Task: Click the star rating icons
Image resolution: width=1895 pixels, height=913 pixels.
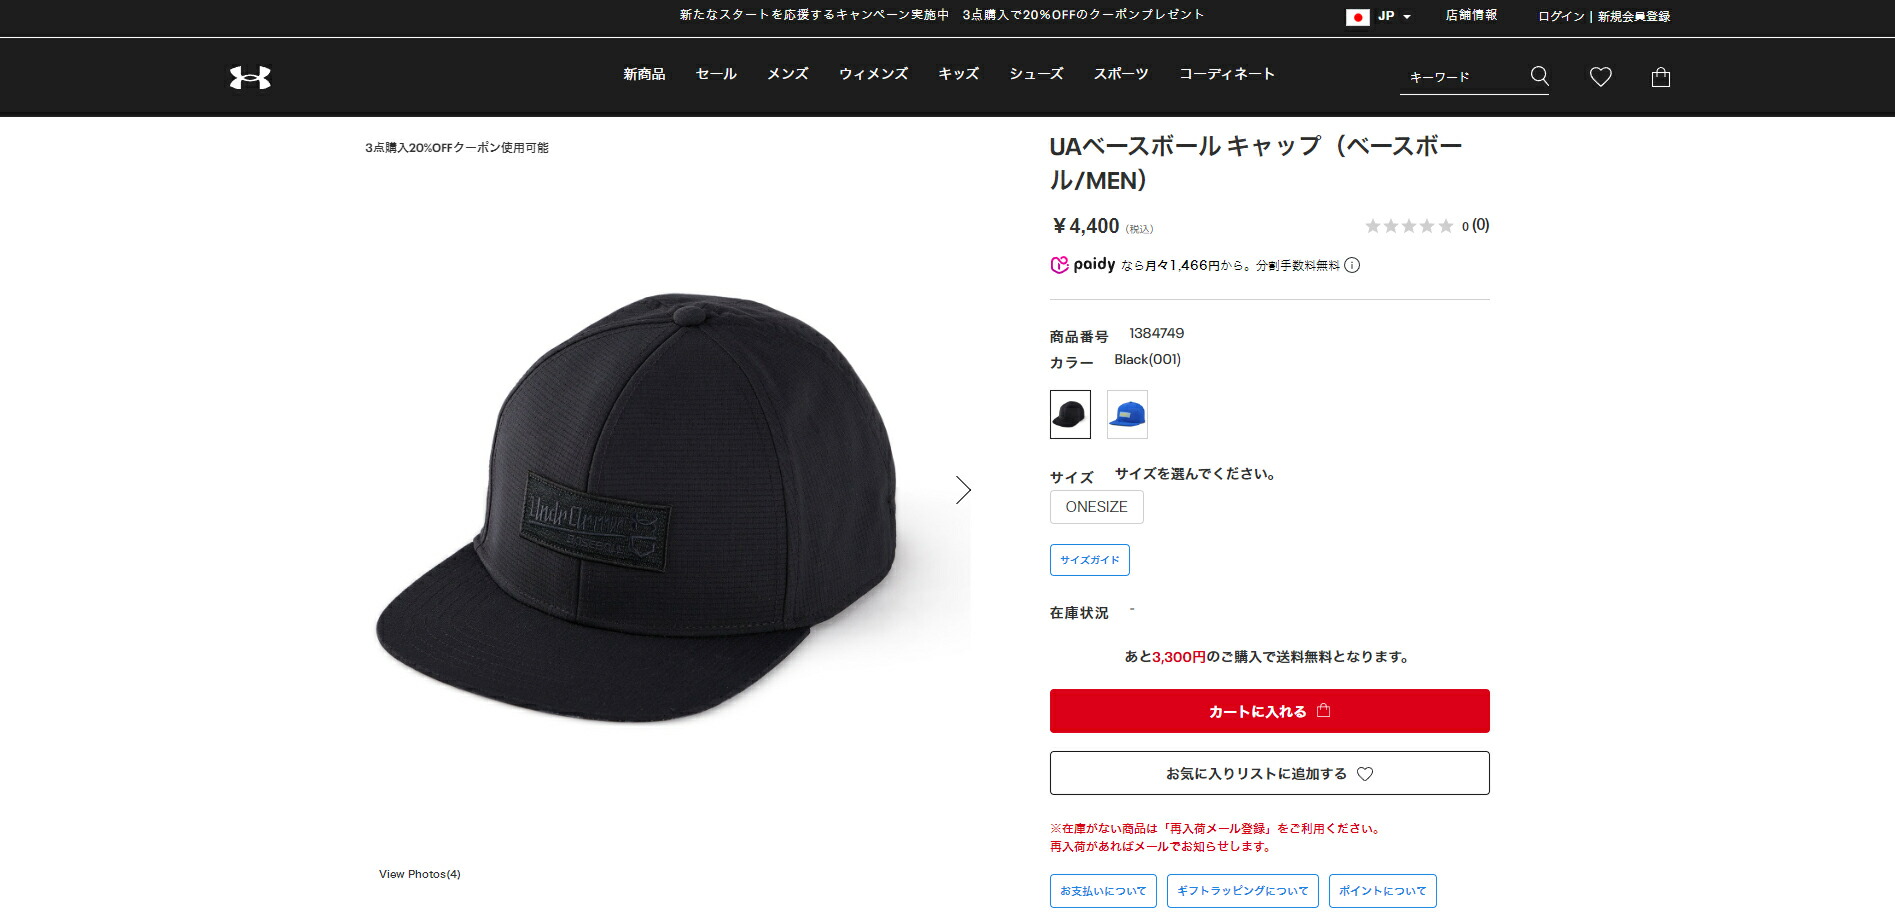Action: point(1409,226)
